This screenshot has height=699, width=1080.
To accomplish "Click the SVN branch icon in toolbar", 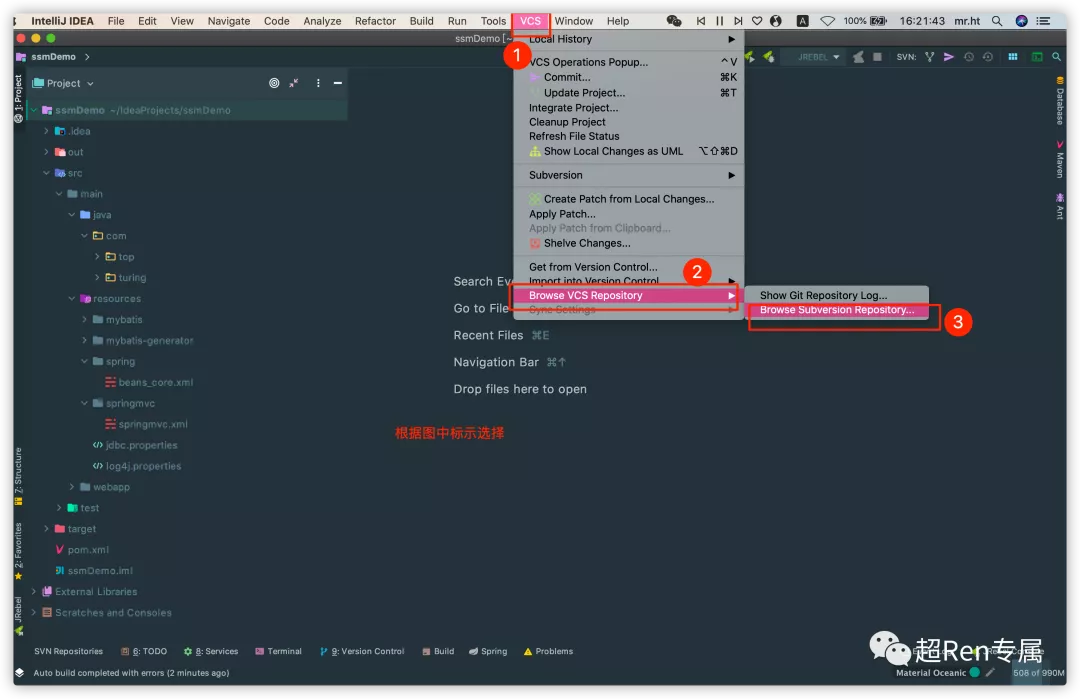I will click(x=928, y=57).
